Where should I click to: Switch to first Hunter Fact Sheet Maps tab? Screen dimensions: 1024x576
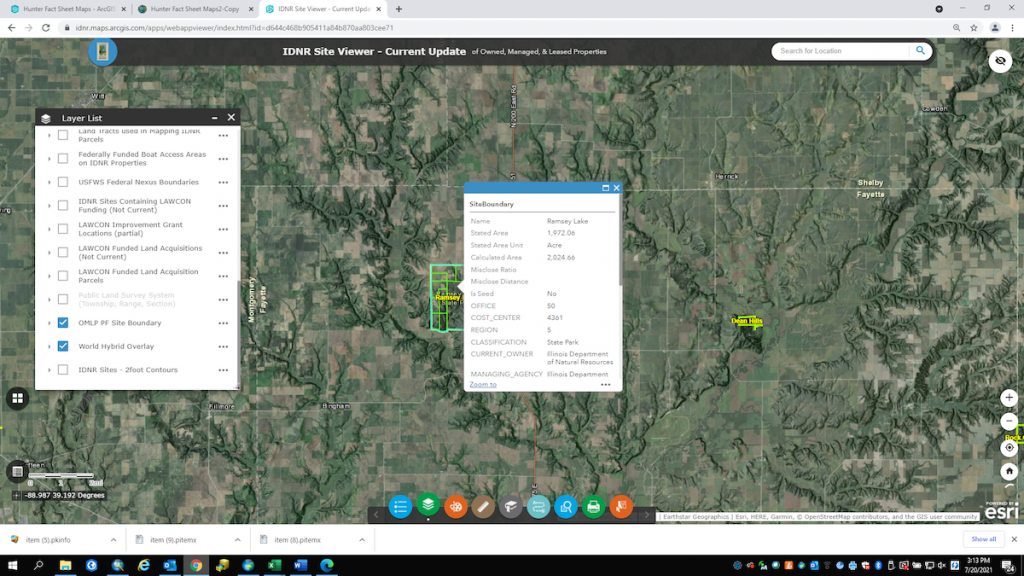pyautogui.click(x=66, y=9)
